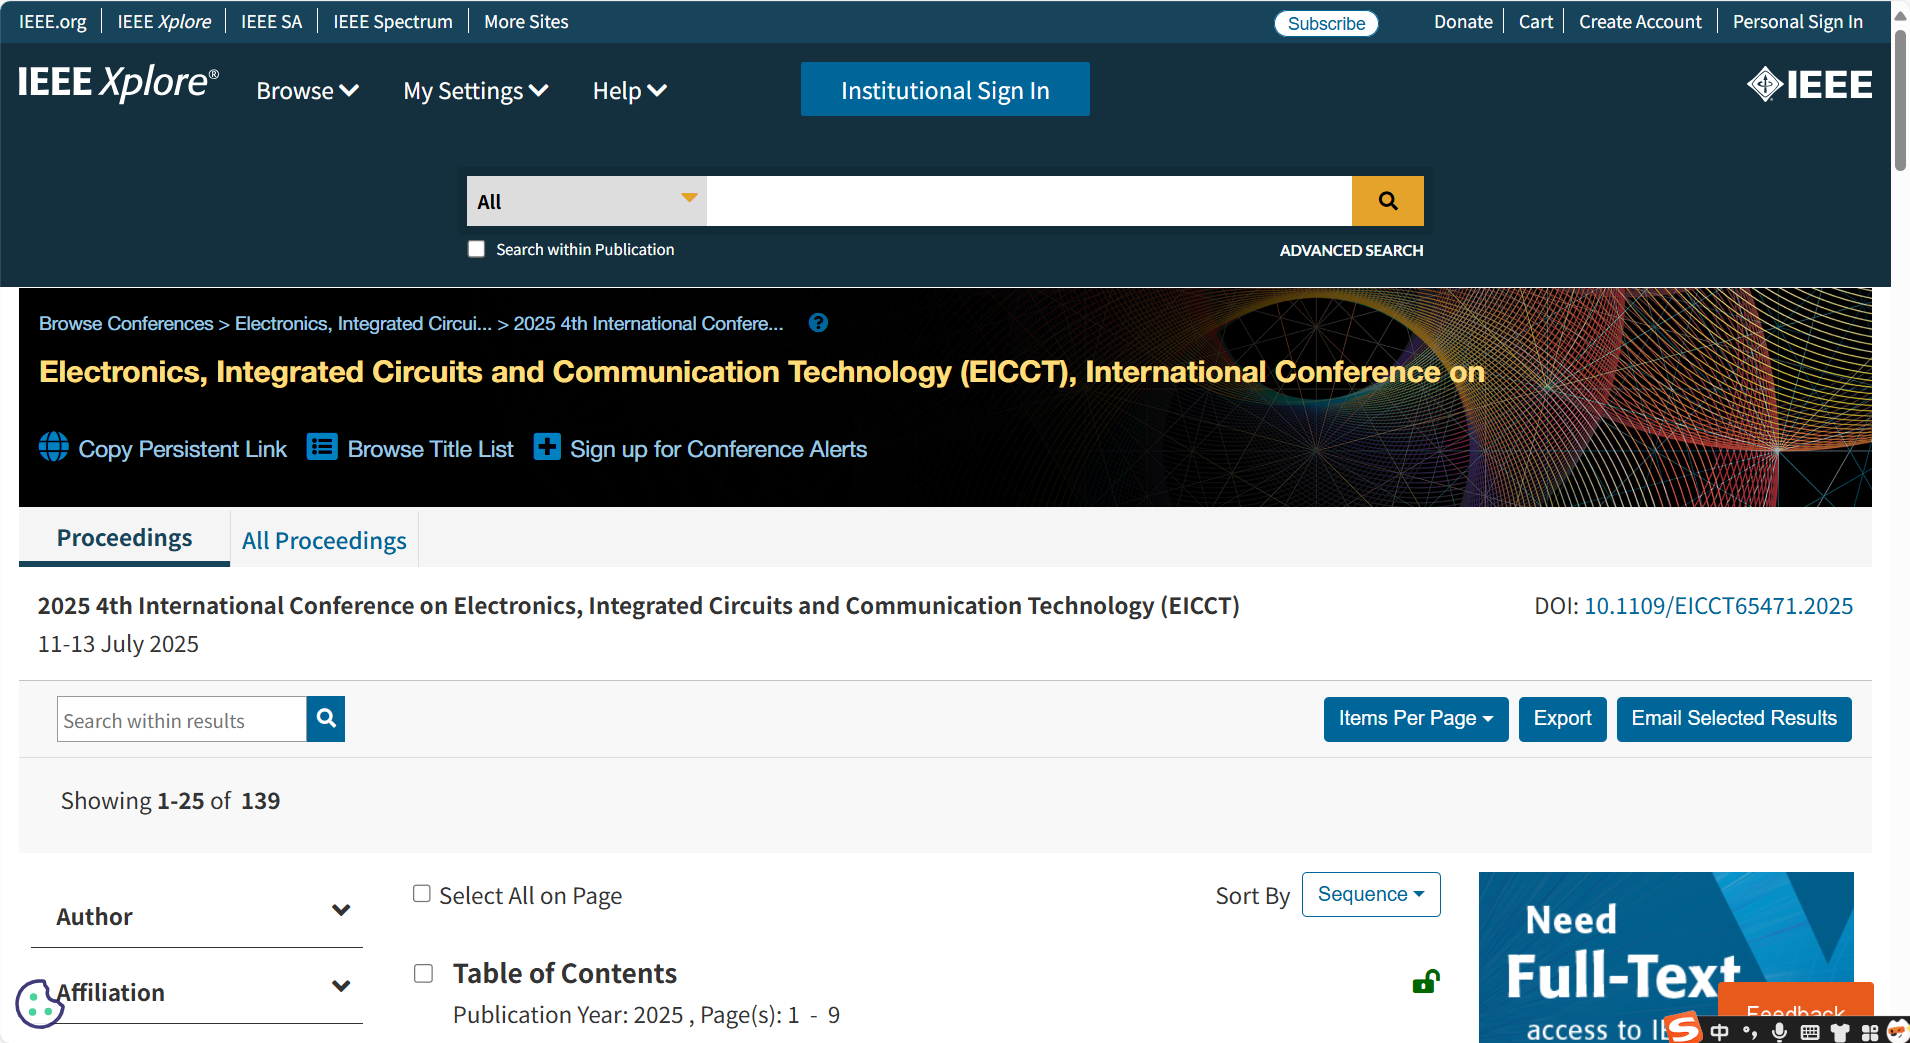
Task: Click the Personal Sign In link
Action: (1797, 22)
